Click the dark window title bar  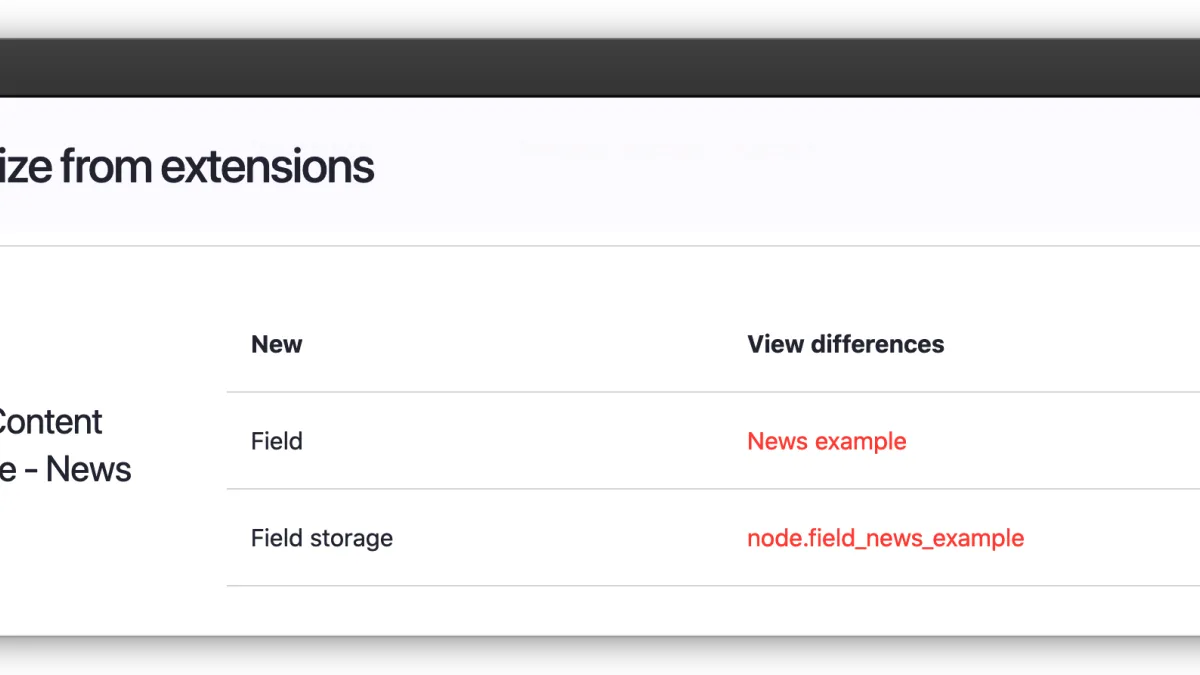pos(600,68)
